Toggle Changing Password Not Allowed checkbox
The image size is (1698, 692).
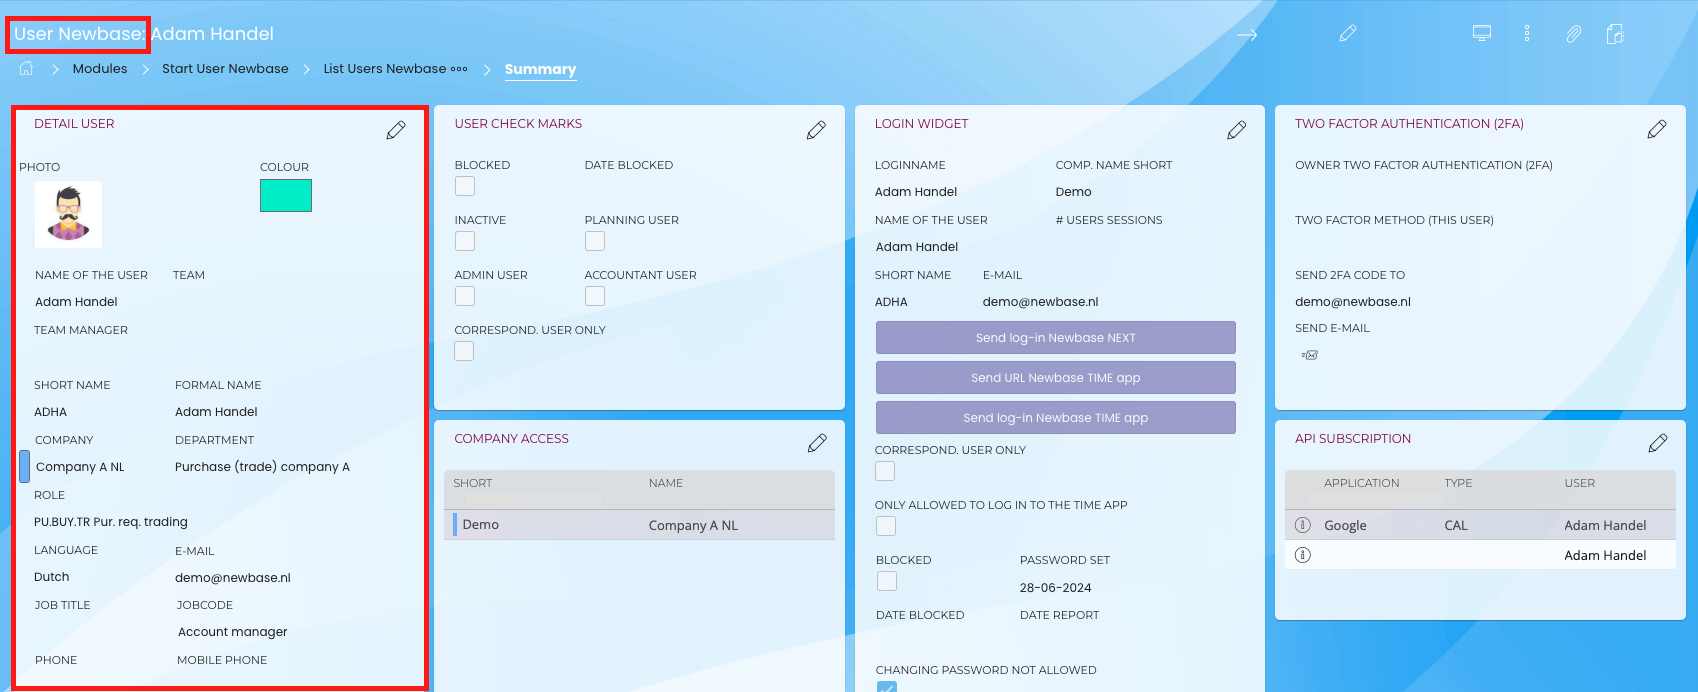(x=887, y=687)
